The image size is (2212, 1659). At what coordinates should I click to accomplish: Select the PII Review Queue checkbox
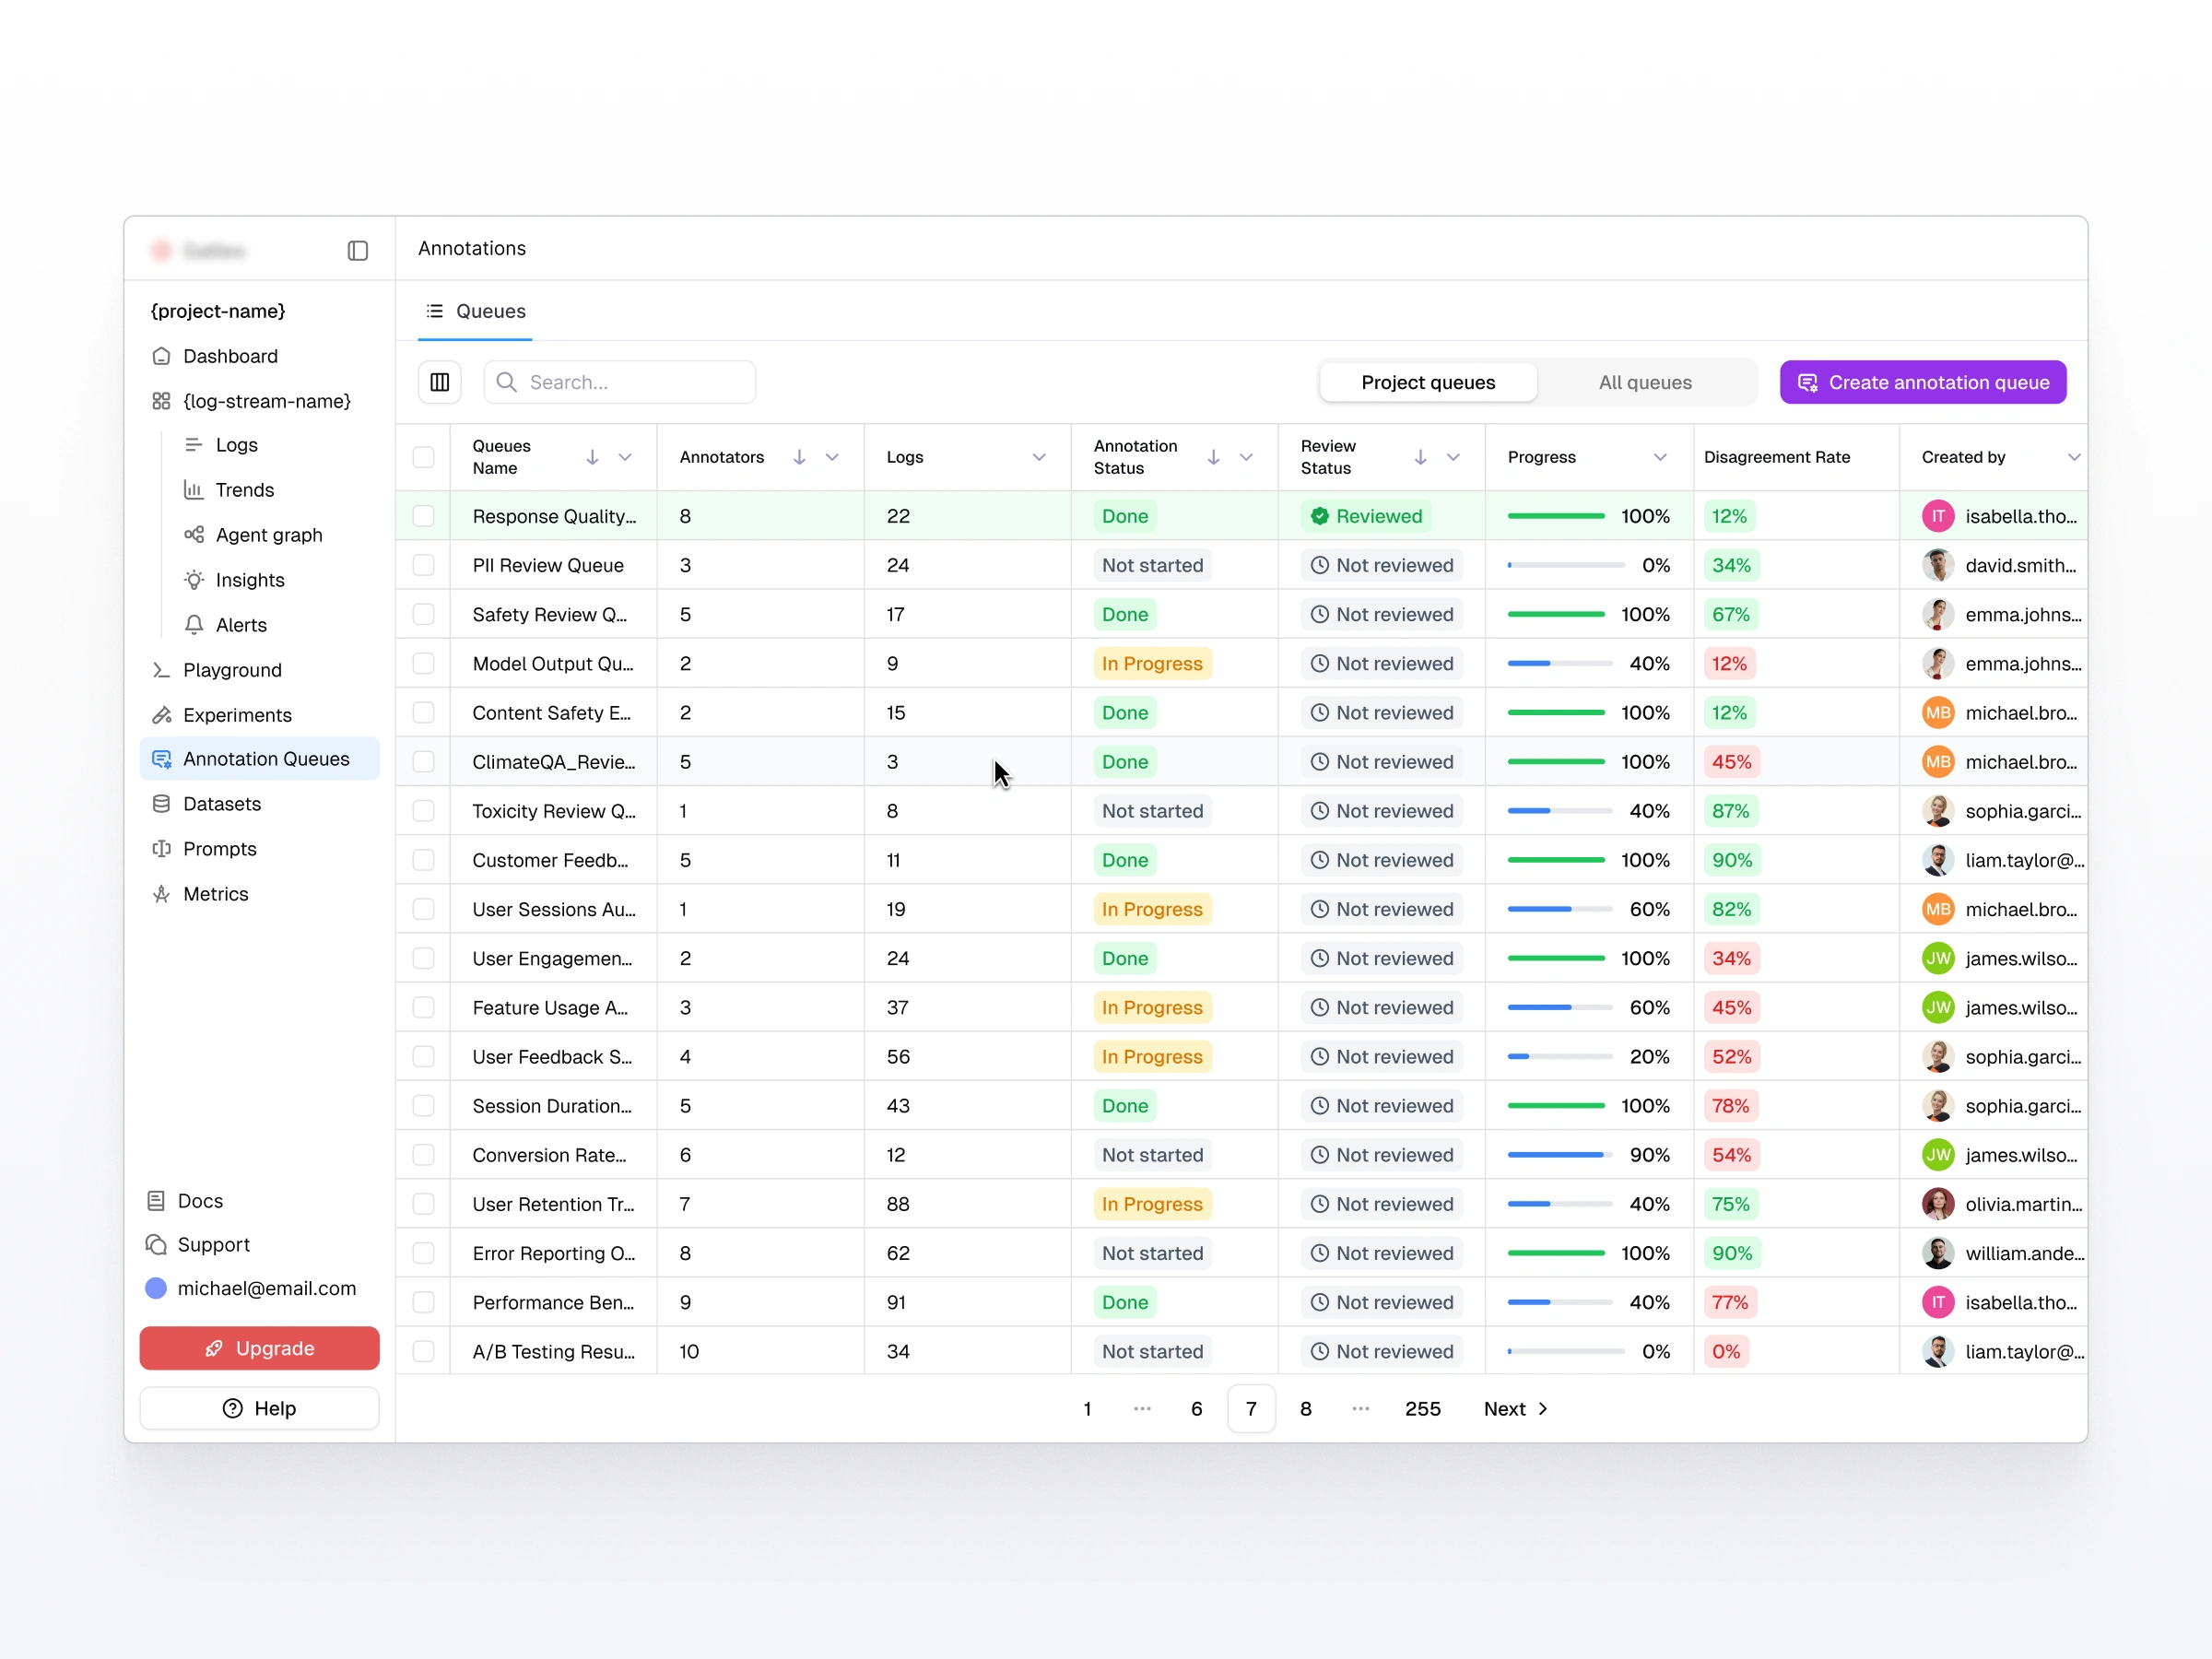423,565
